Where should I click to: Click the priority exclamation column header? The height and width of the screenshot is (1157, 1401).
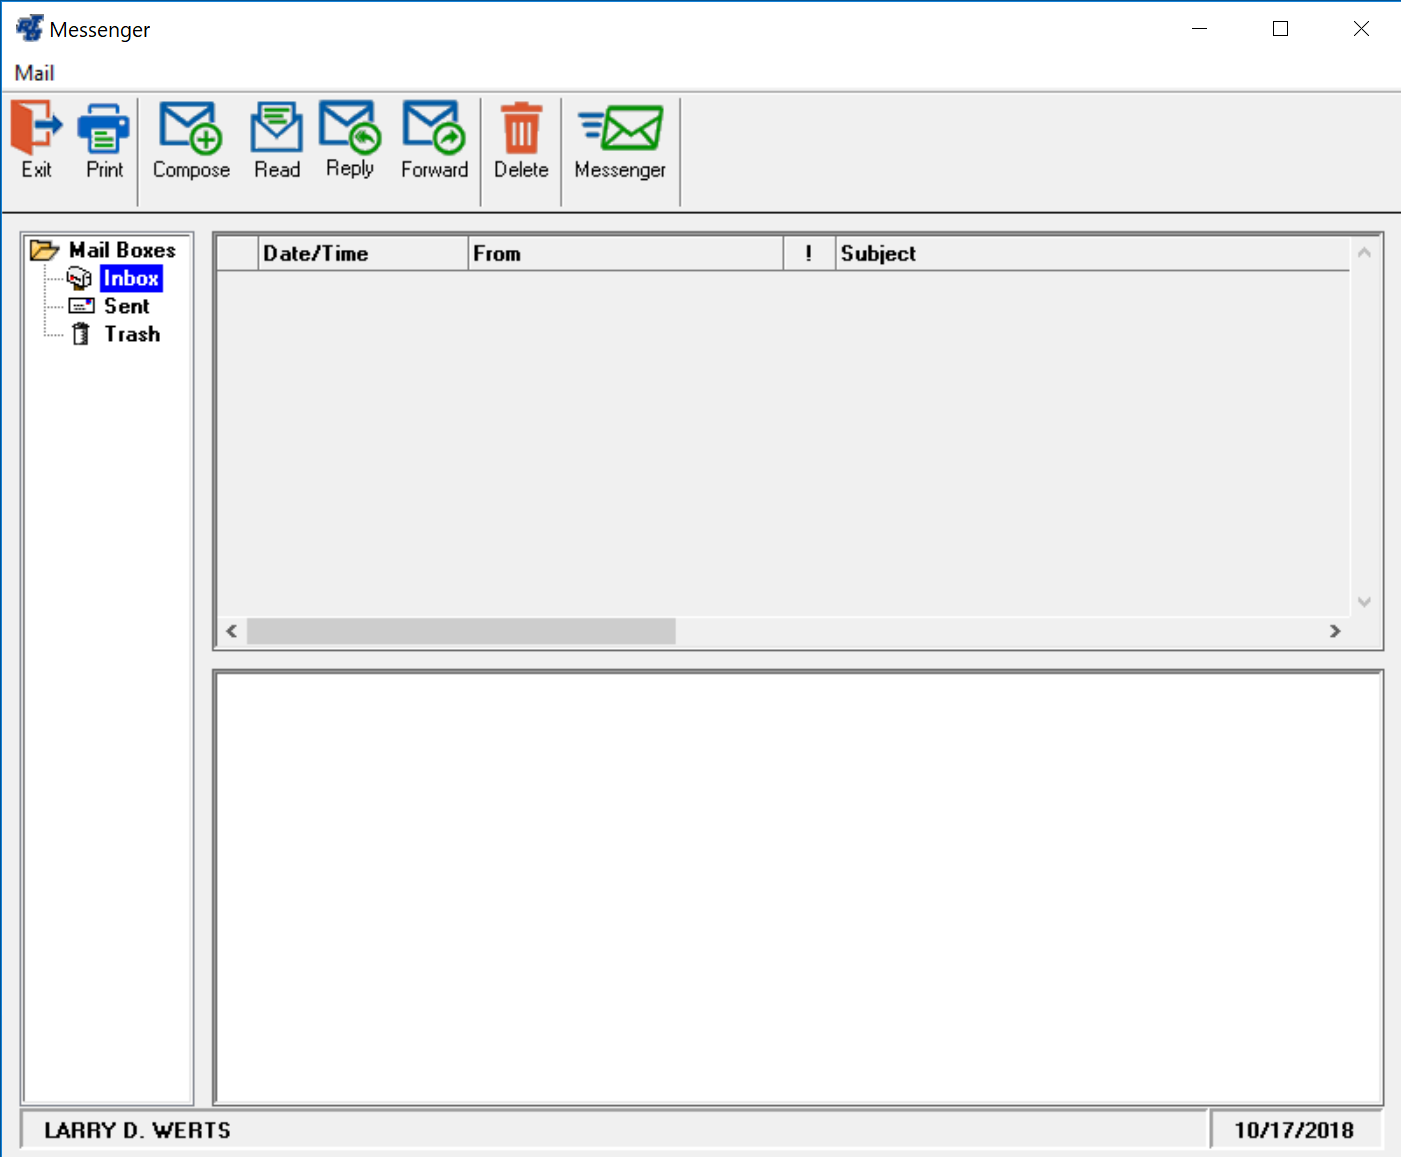(x=808, y=254)
